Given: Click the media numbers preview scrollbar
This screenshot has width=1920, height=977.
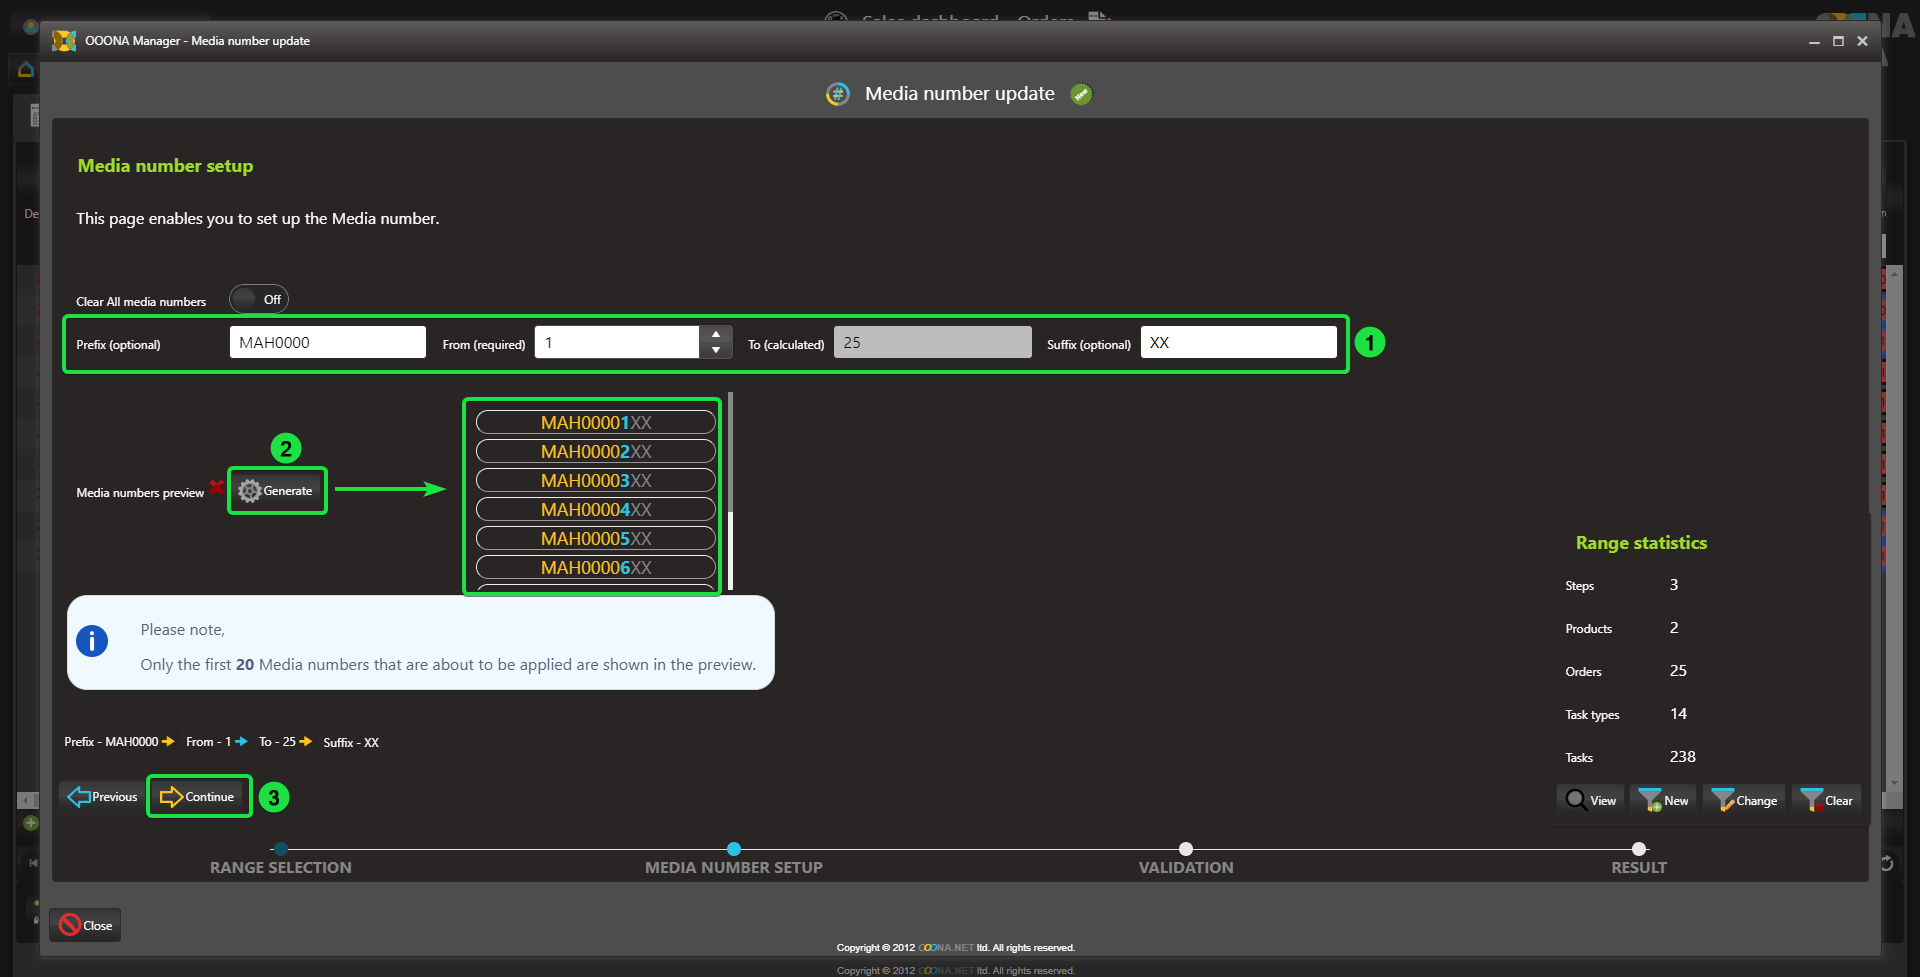Looking at the screenshot, I should (731, 490).
